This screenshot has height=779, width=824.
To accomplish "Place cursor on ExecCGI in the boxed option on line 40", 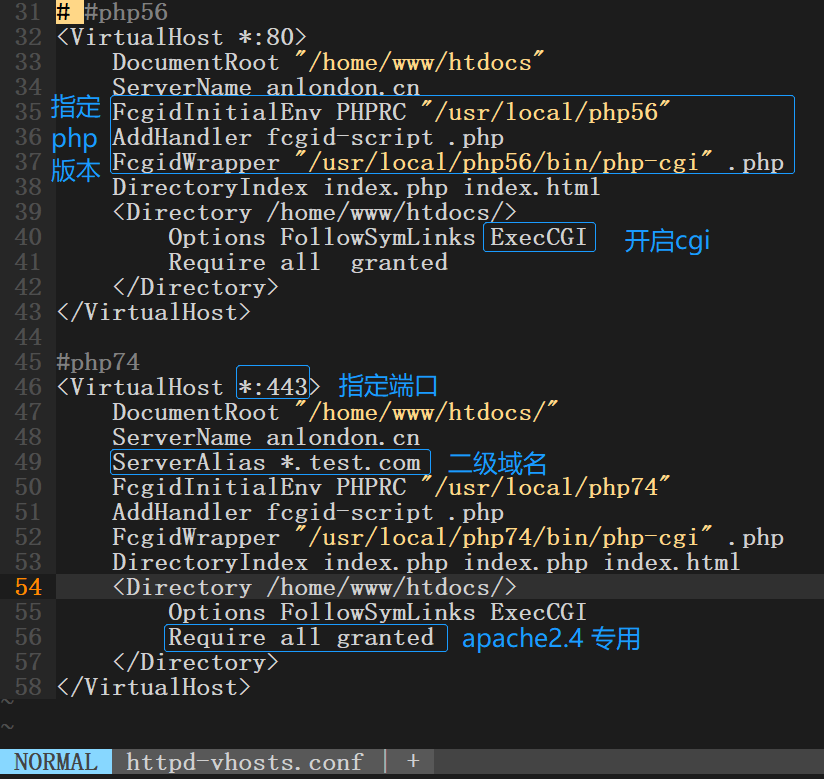I will tap(539, 237).
